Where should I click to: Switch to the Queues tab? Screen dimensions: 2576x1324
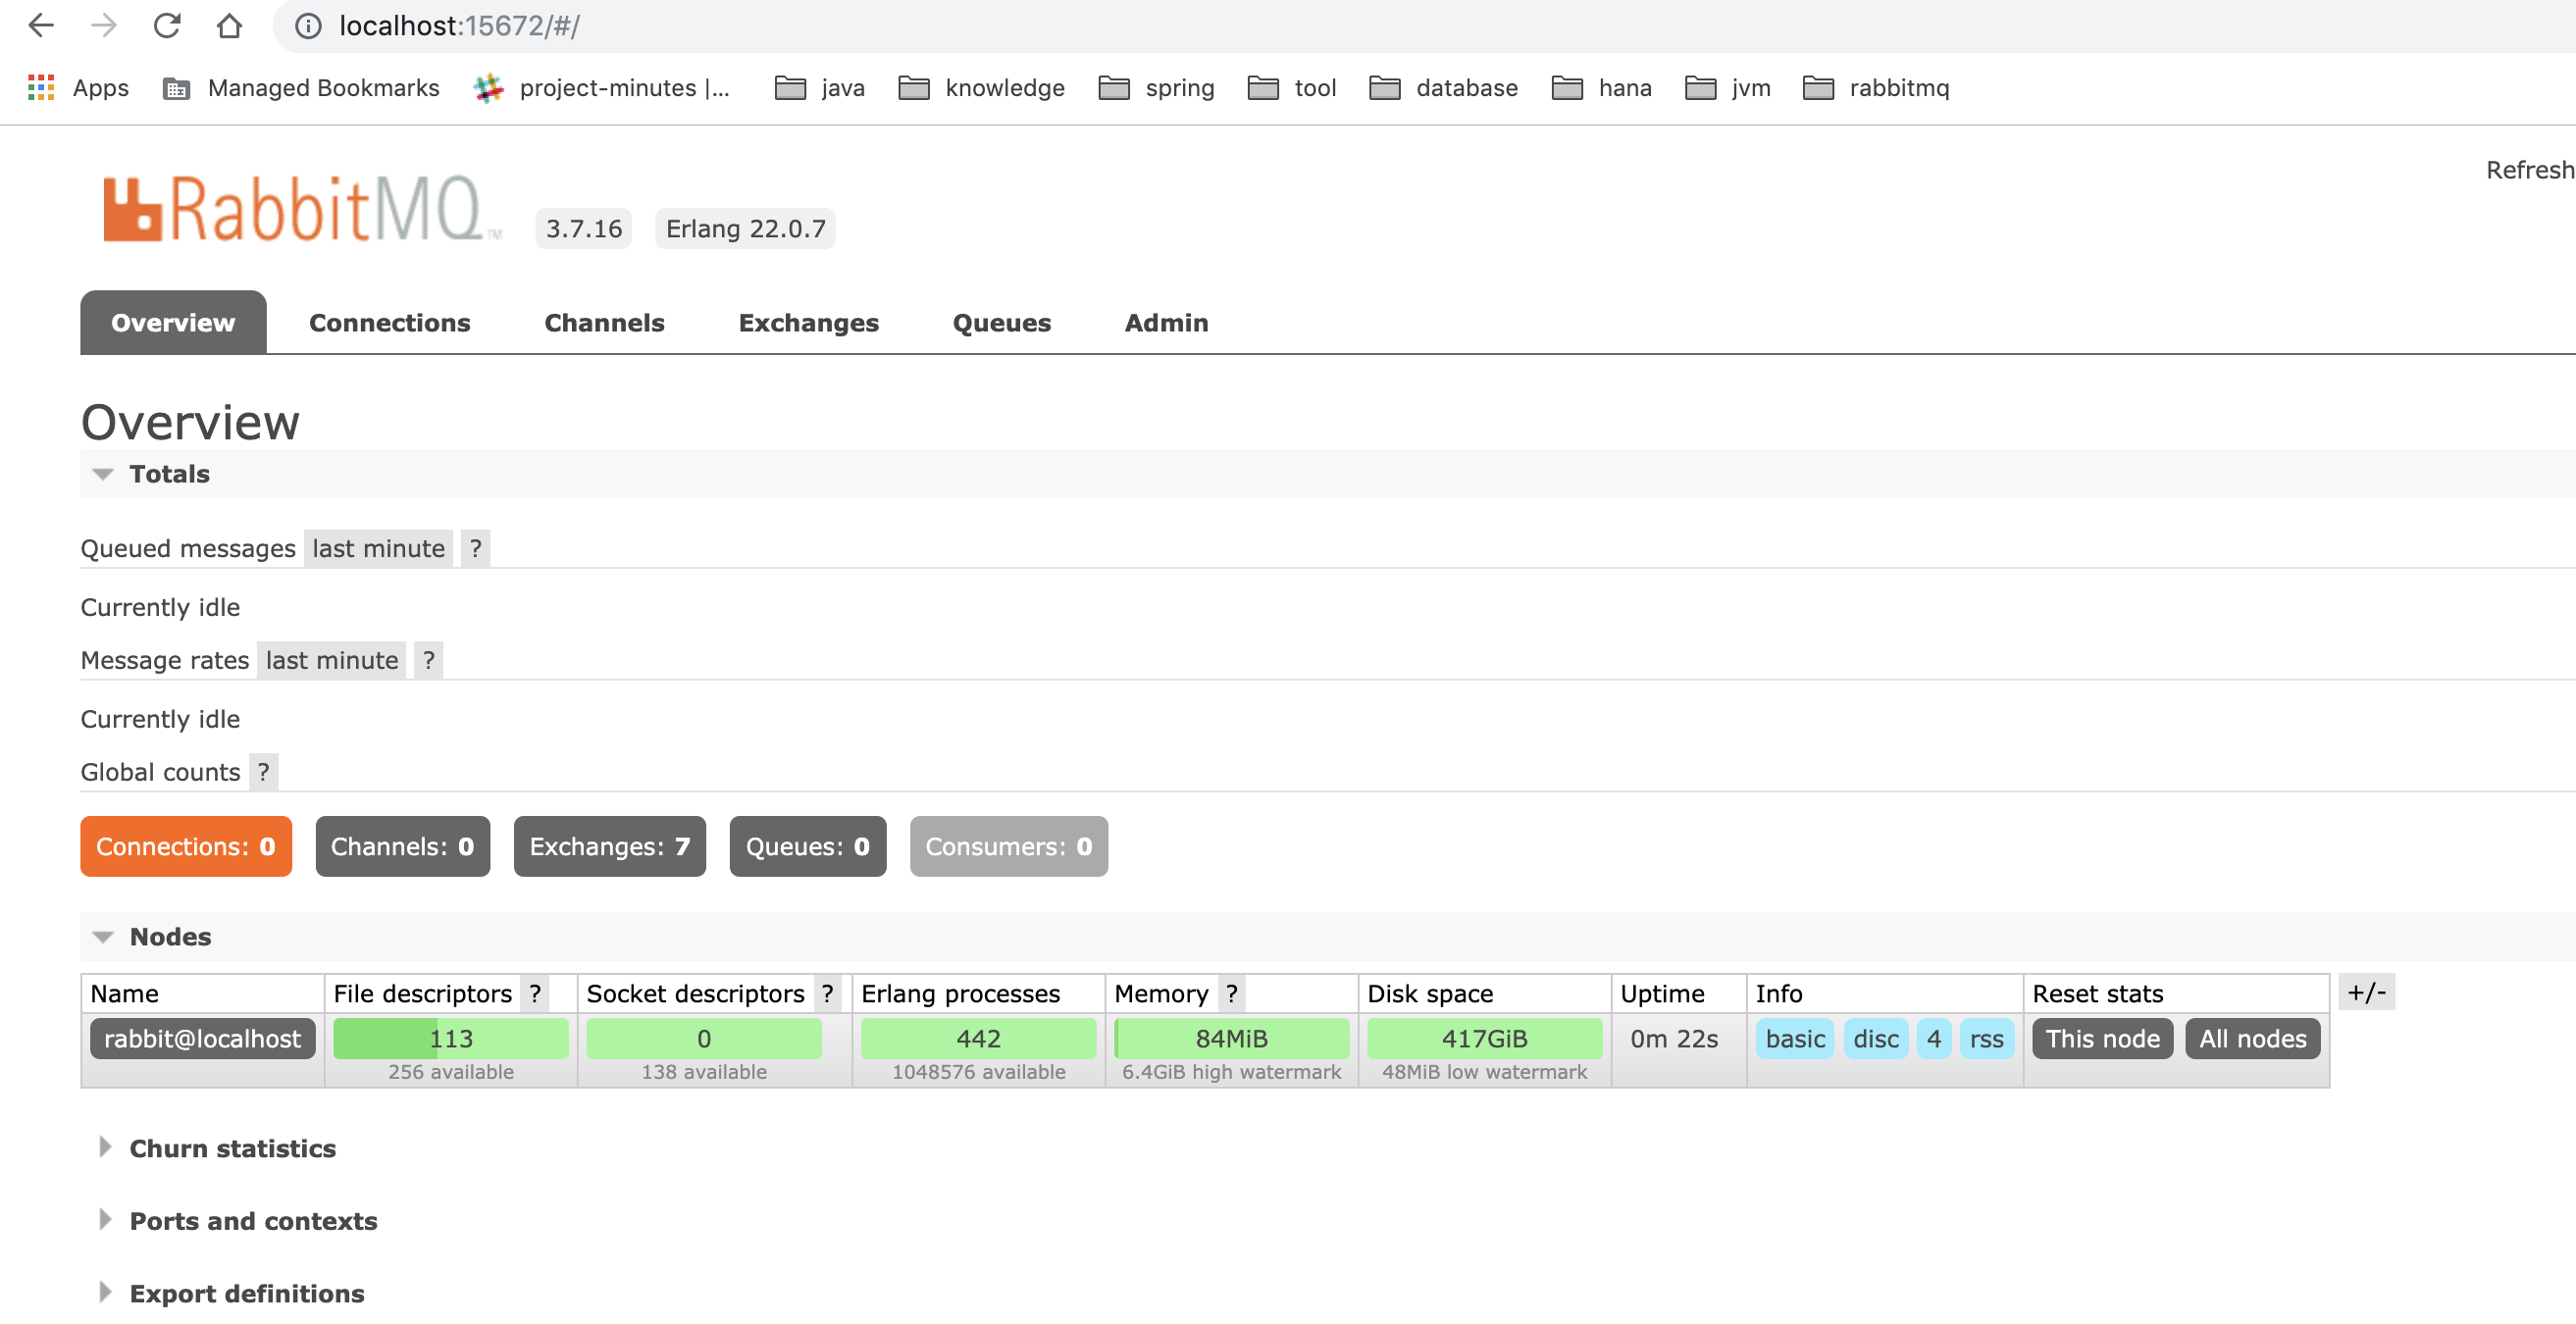(1001, 323)
